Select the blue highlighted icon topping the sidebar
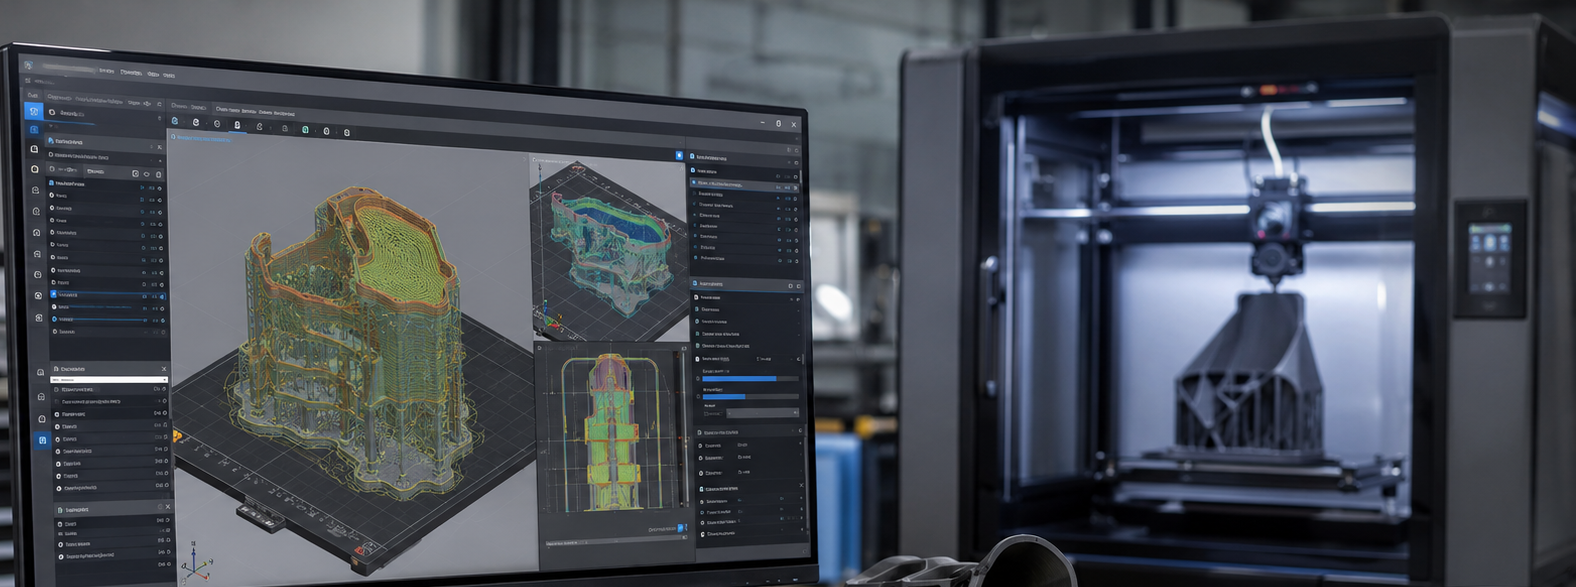 point(34,111)
